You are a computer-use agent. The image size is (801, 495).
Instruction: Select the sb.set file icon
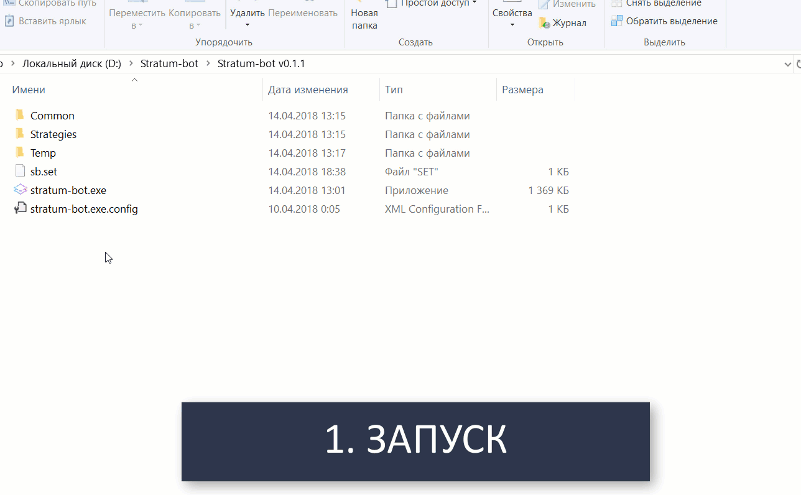(x=20, y=171)
